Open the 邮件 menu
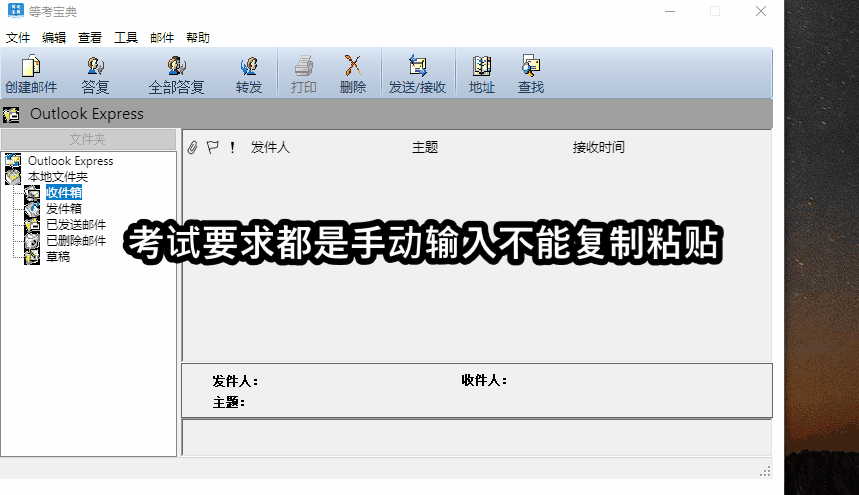The image size is (859, 495). (x=162, y=38)
